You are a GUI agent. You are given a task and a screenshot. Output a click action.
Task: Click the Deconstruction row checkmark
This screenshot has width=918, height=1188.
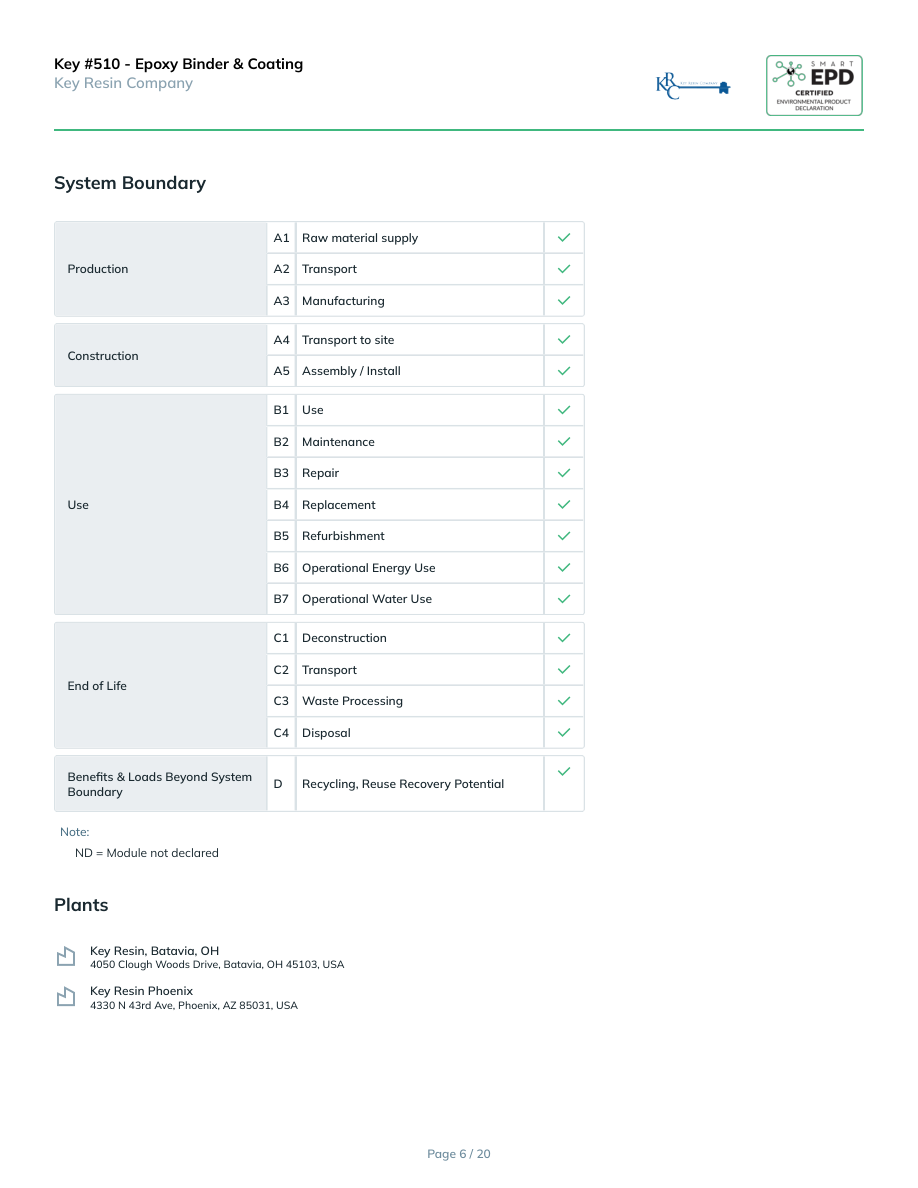click(x=564, y=638)
